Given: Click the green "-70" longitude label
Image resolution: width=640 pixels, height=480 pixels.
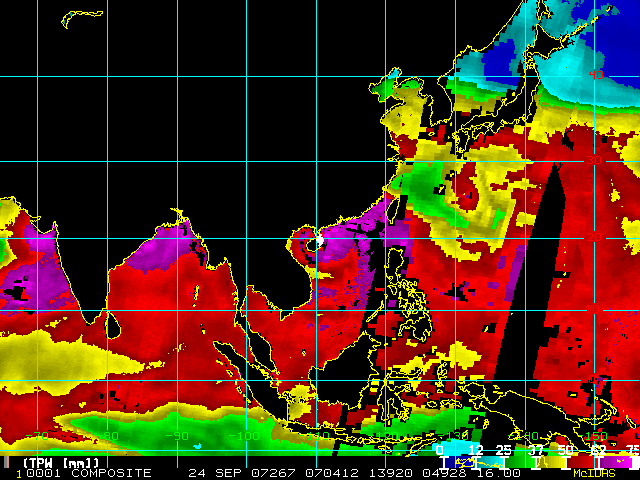Looking at the screenshot, I should [37, 436].
